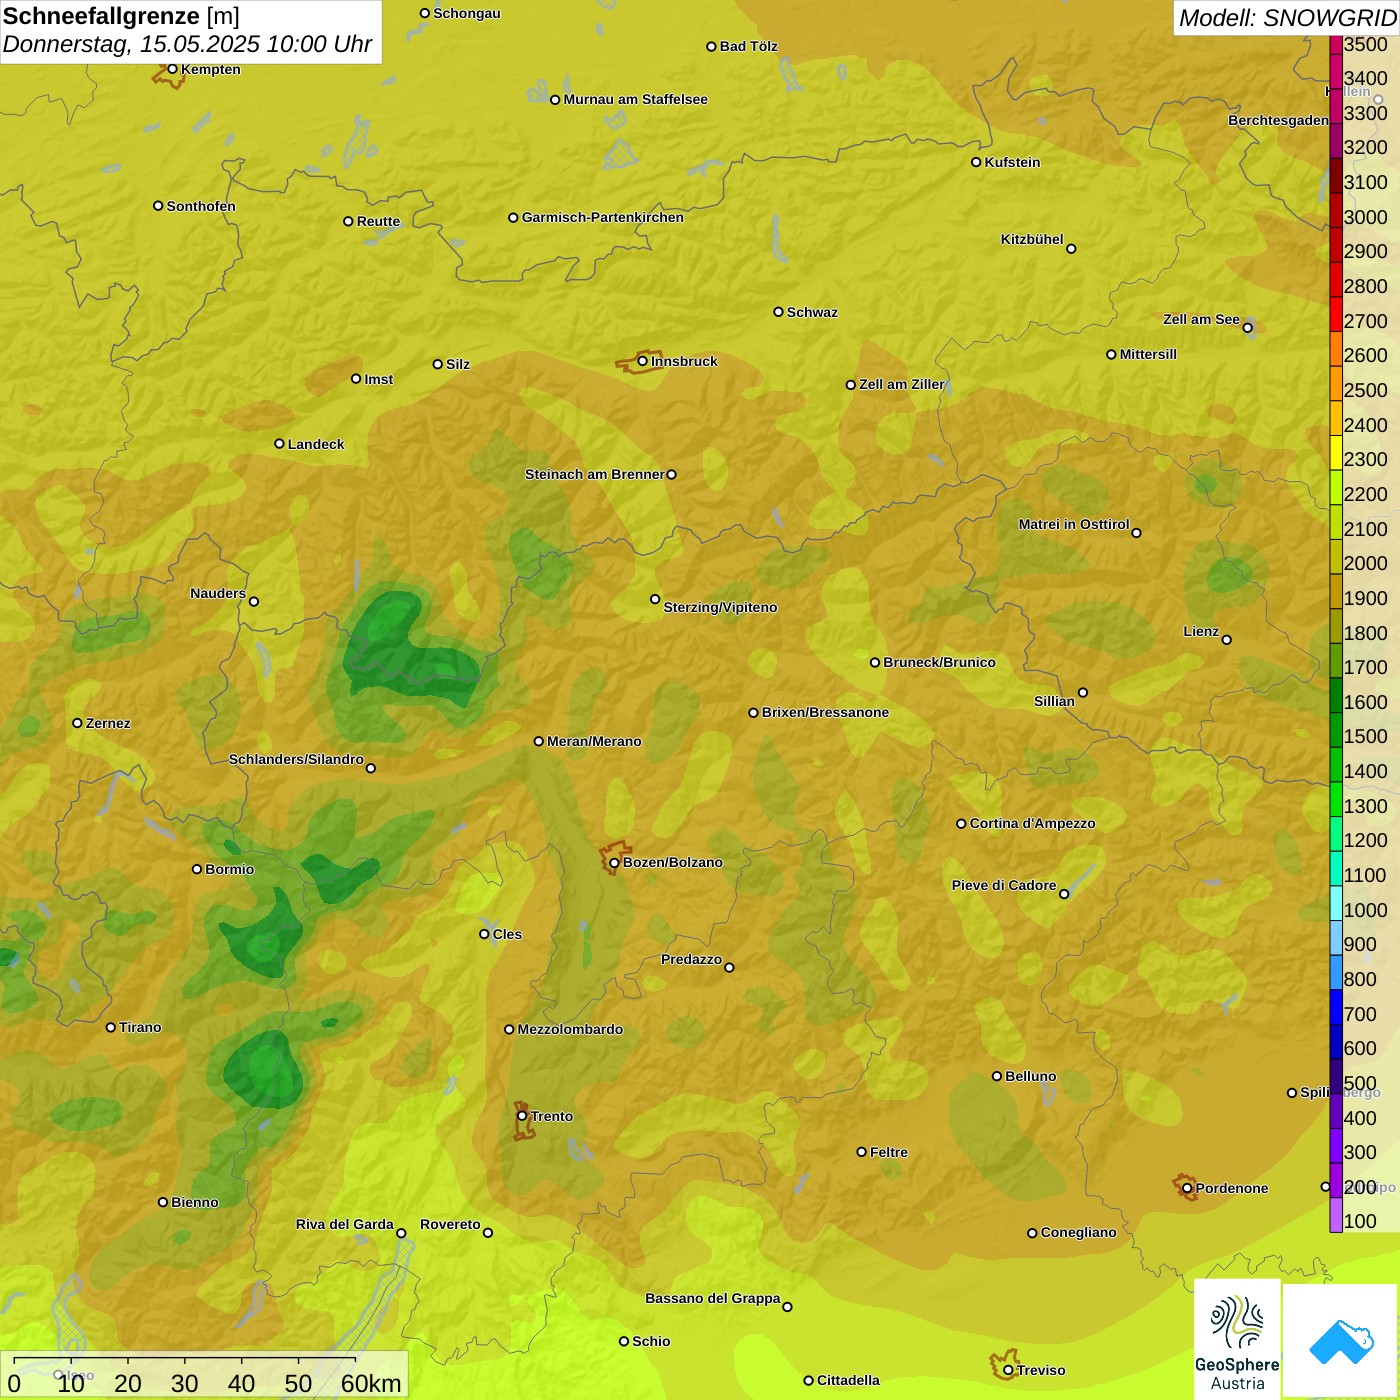Viewport: 1400px width, 1400px height.
Task: Click the Lienz location dot
Action: pyautogui.click(x=1227, y=639)
